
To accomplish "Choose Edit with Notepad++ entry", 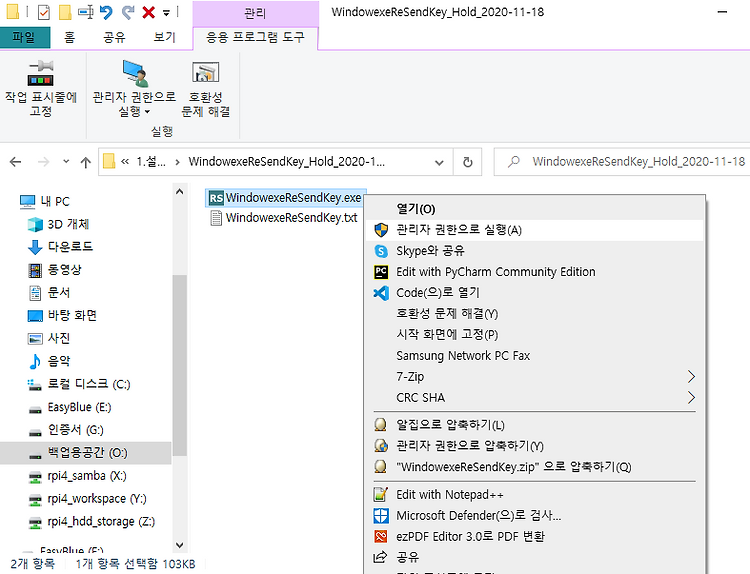I will (534, 495).
